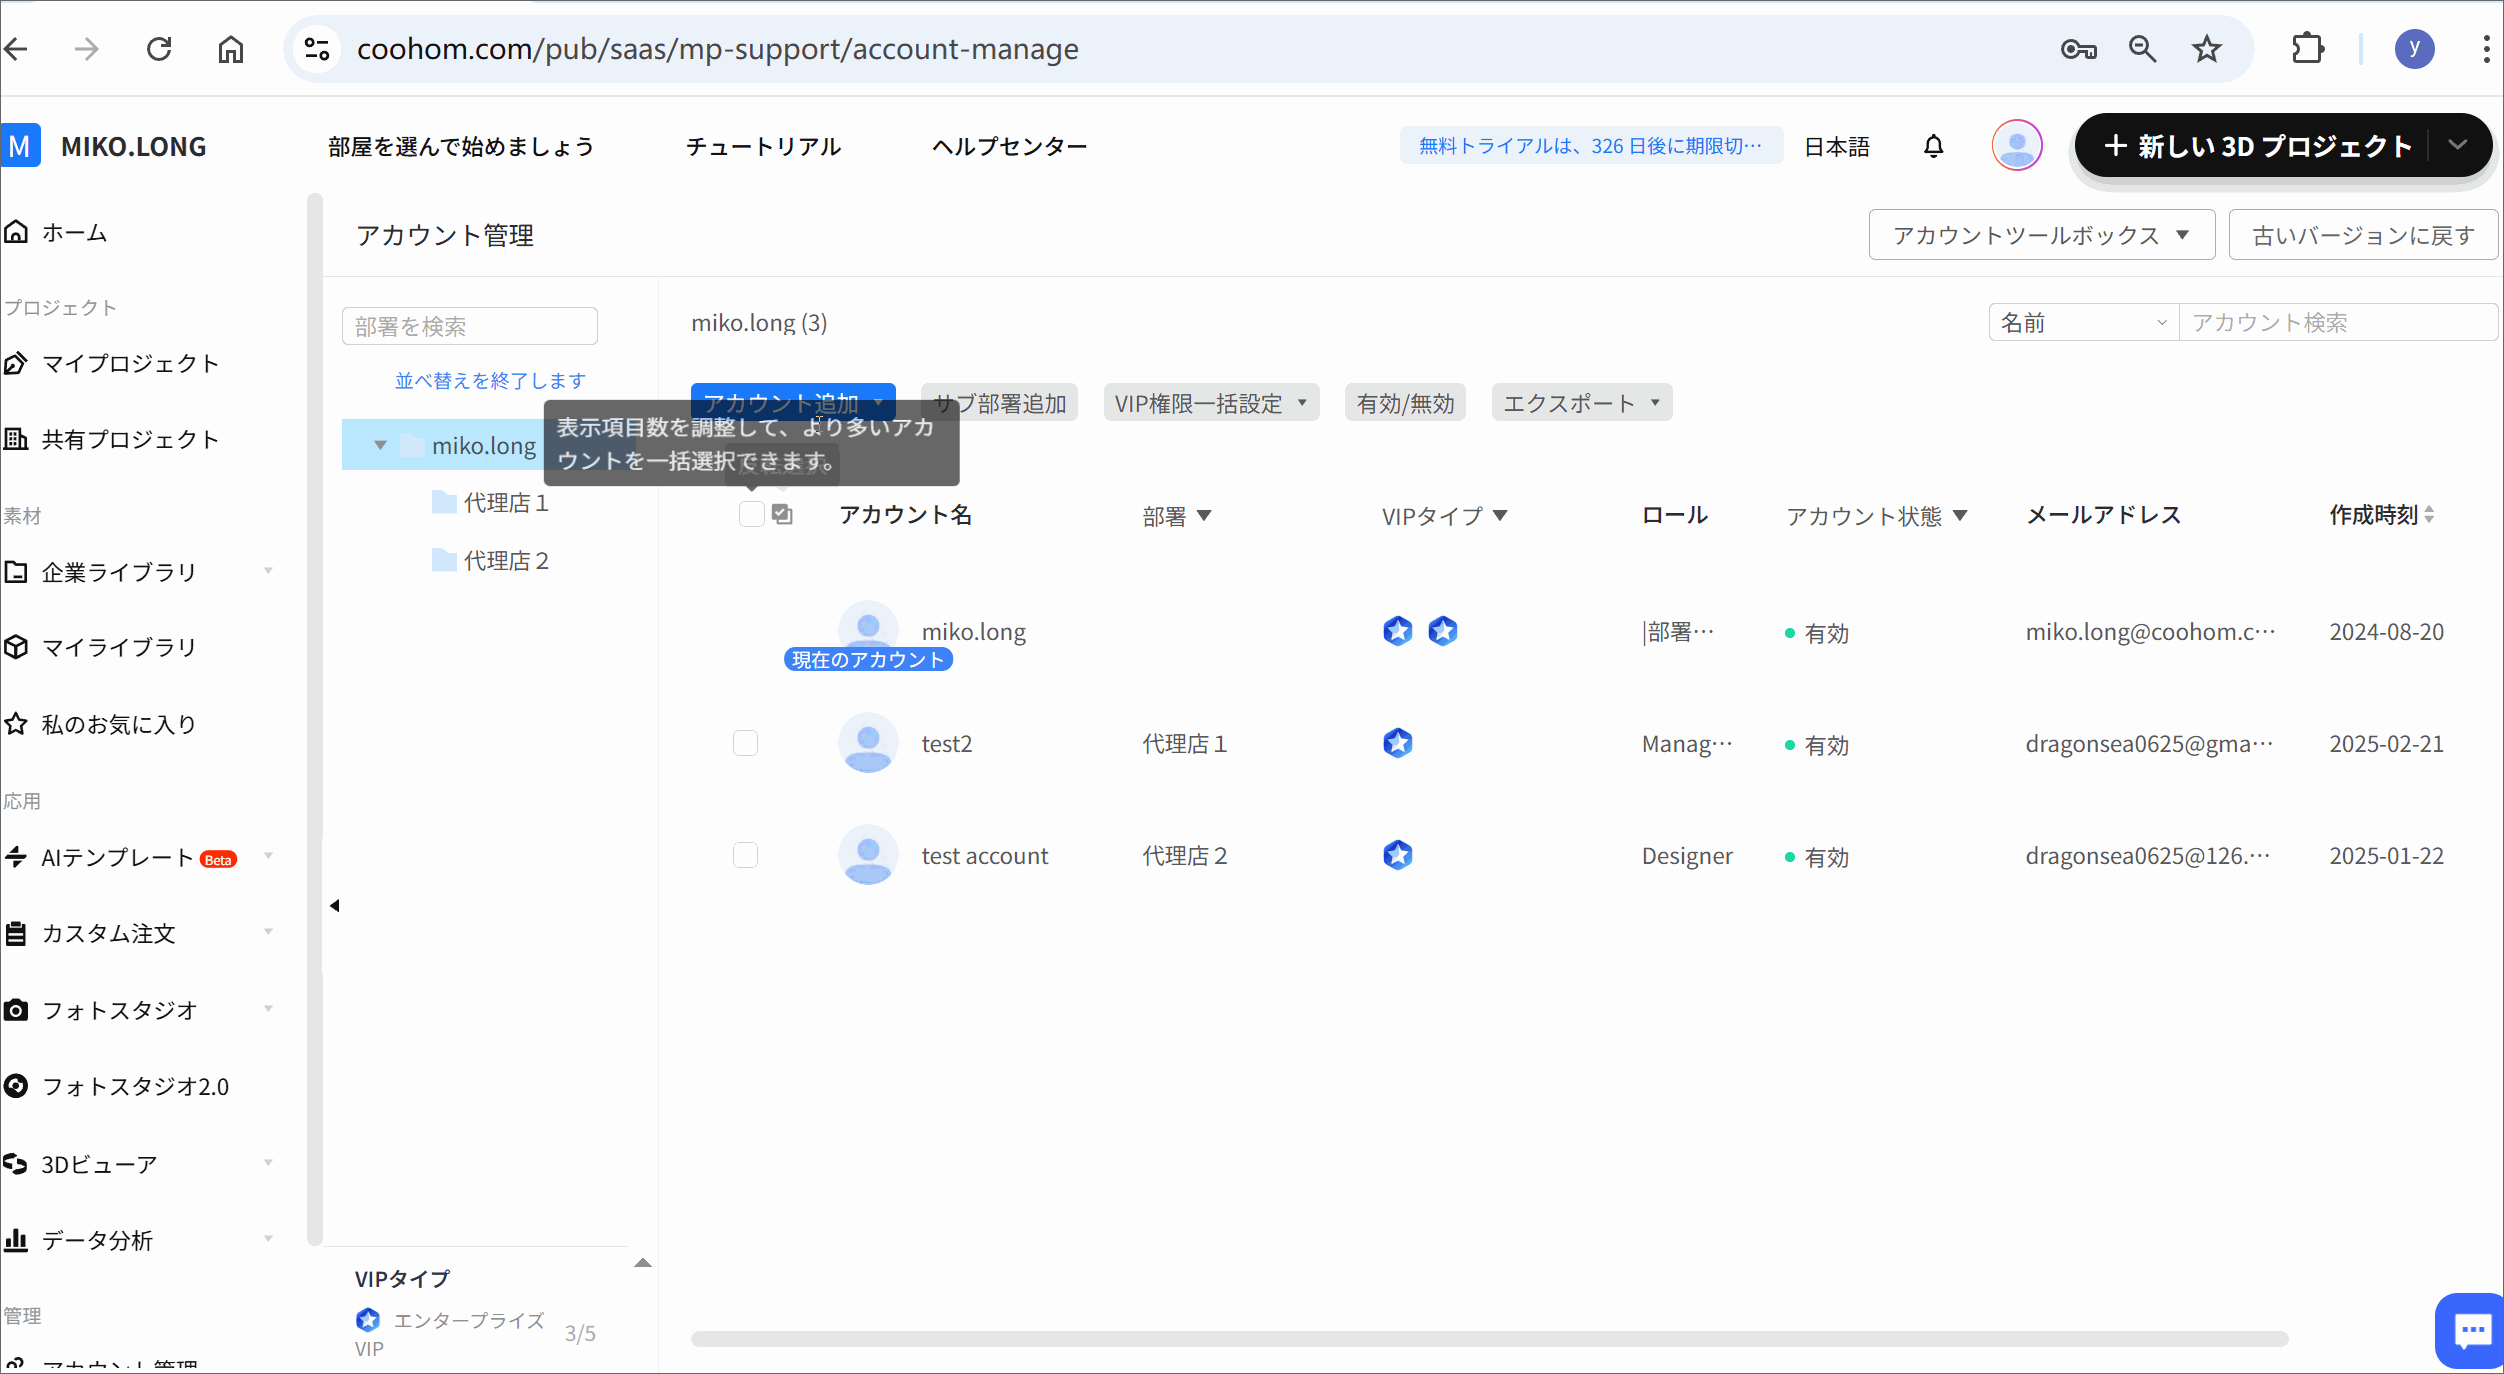This screenshot has width=2504, height=1374.
Task: Reload the page with the refresh icon
Action: (x=159, y=49)
